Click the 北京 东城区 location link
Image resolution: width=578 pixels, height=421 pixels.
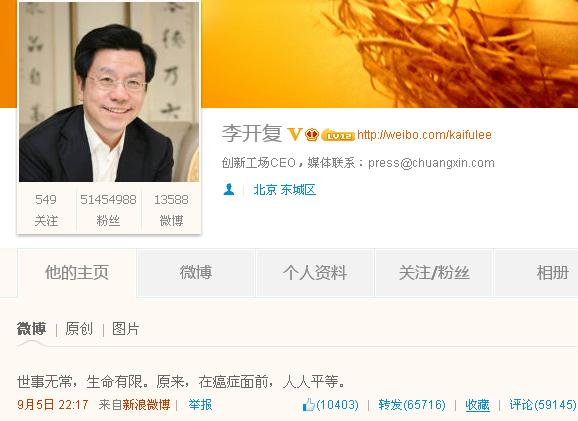(x=284, y=190)
